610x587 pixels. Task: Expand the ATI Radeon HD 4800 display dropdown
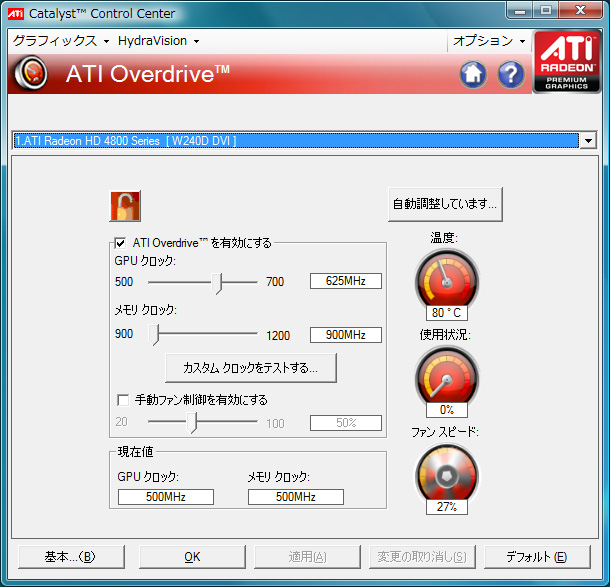(588, 140)
